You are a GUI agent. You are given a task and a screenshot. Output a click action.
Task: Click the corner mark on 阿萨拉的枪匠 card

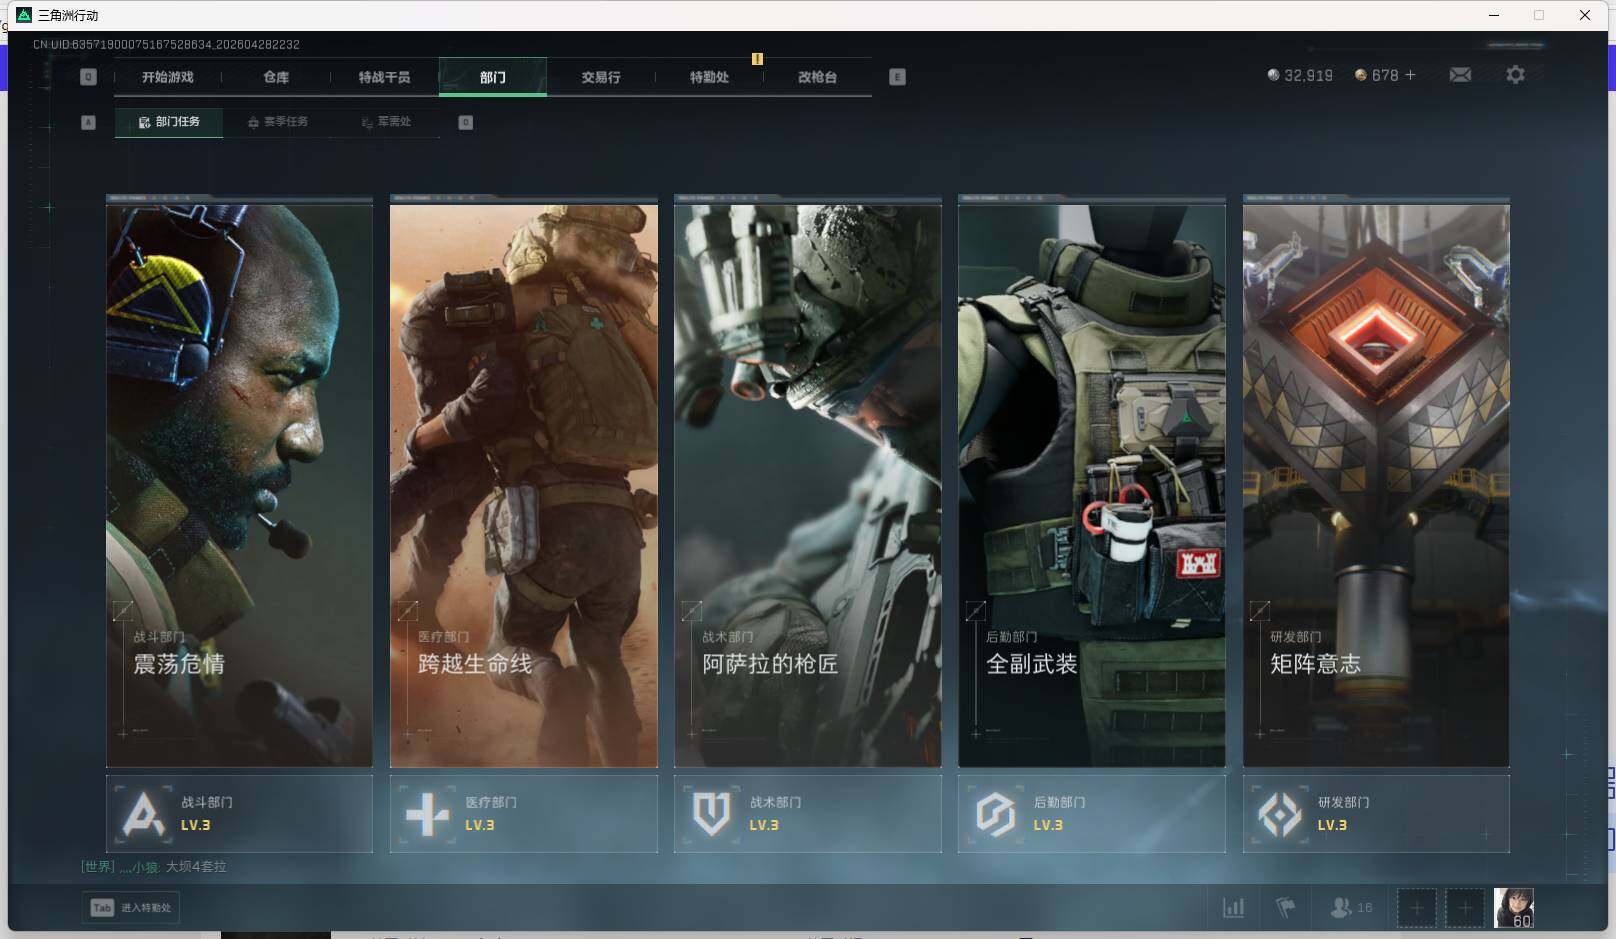[x=692, y=610]
